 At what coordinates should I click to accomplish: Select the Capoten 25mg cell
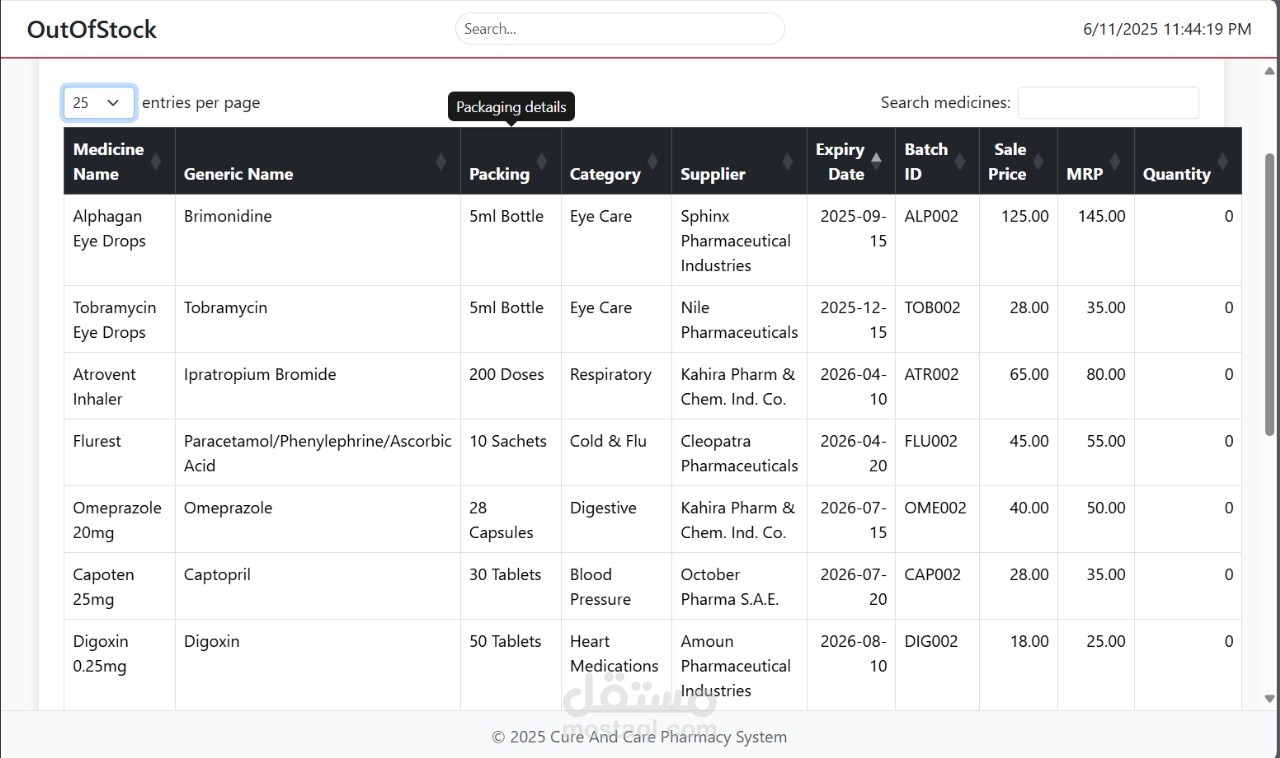(x=119, y=586)
